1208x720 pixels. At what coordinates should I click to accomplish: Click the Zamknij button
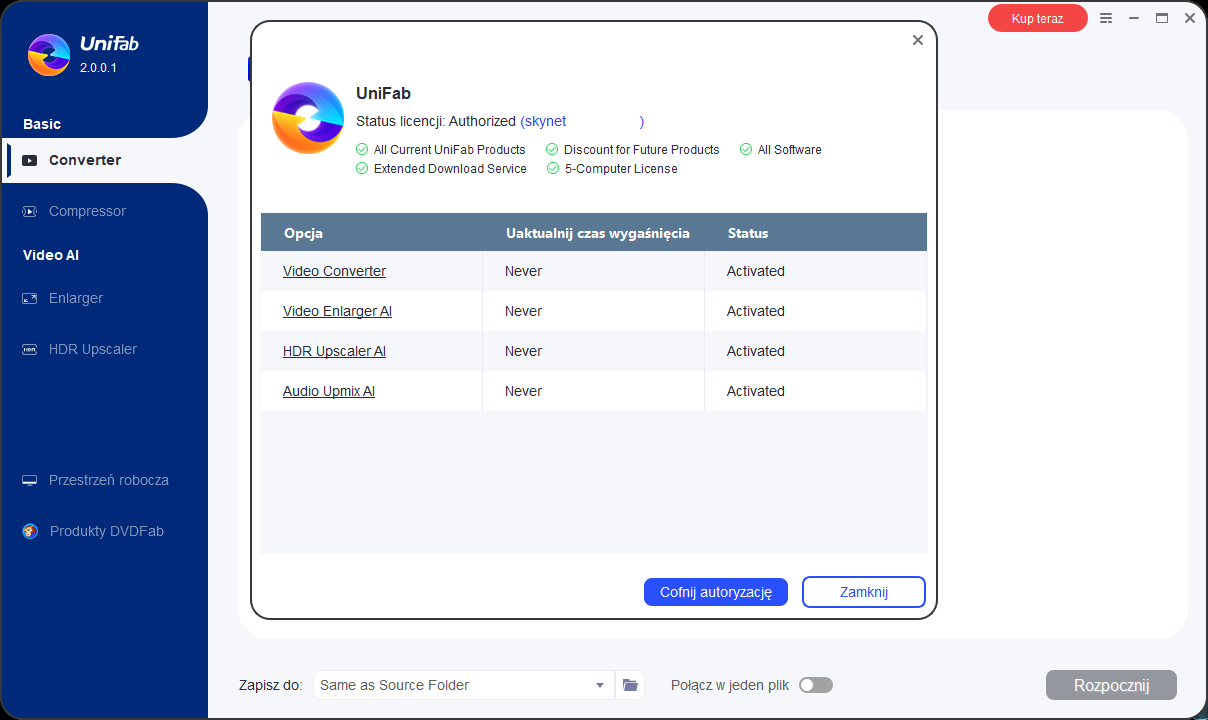864,592
